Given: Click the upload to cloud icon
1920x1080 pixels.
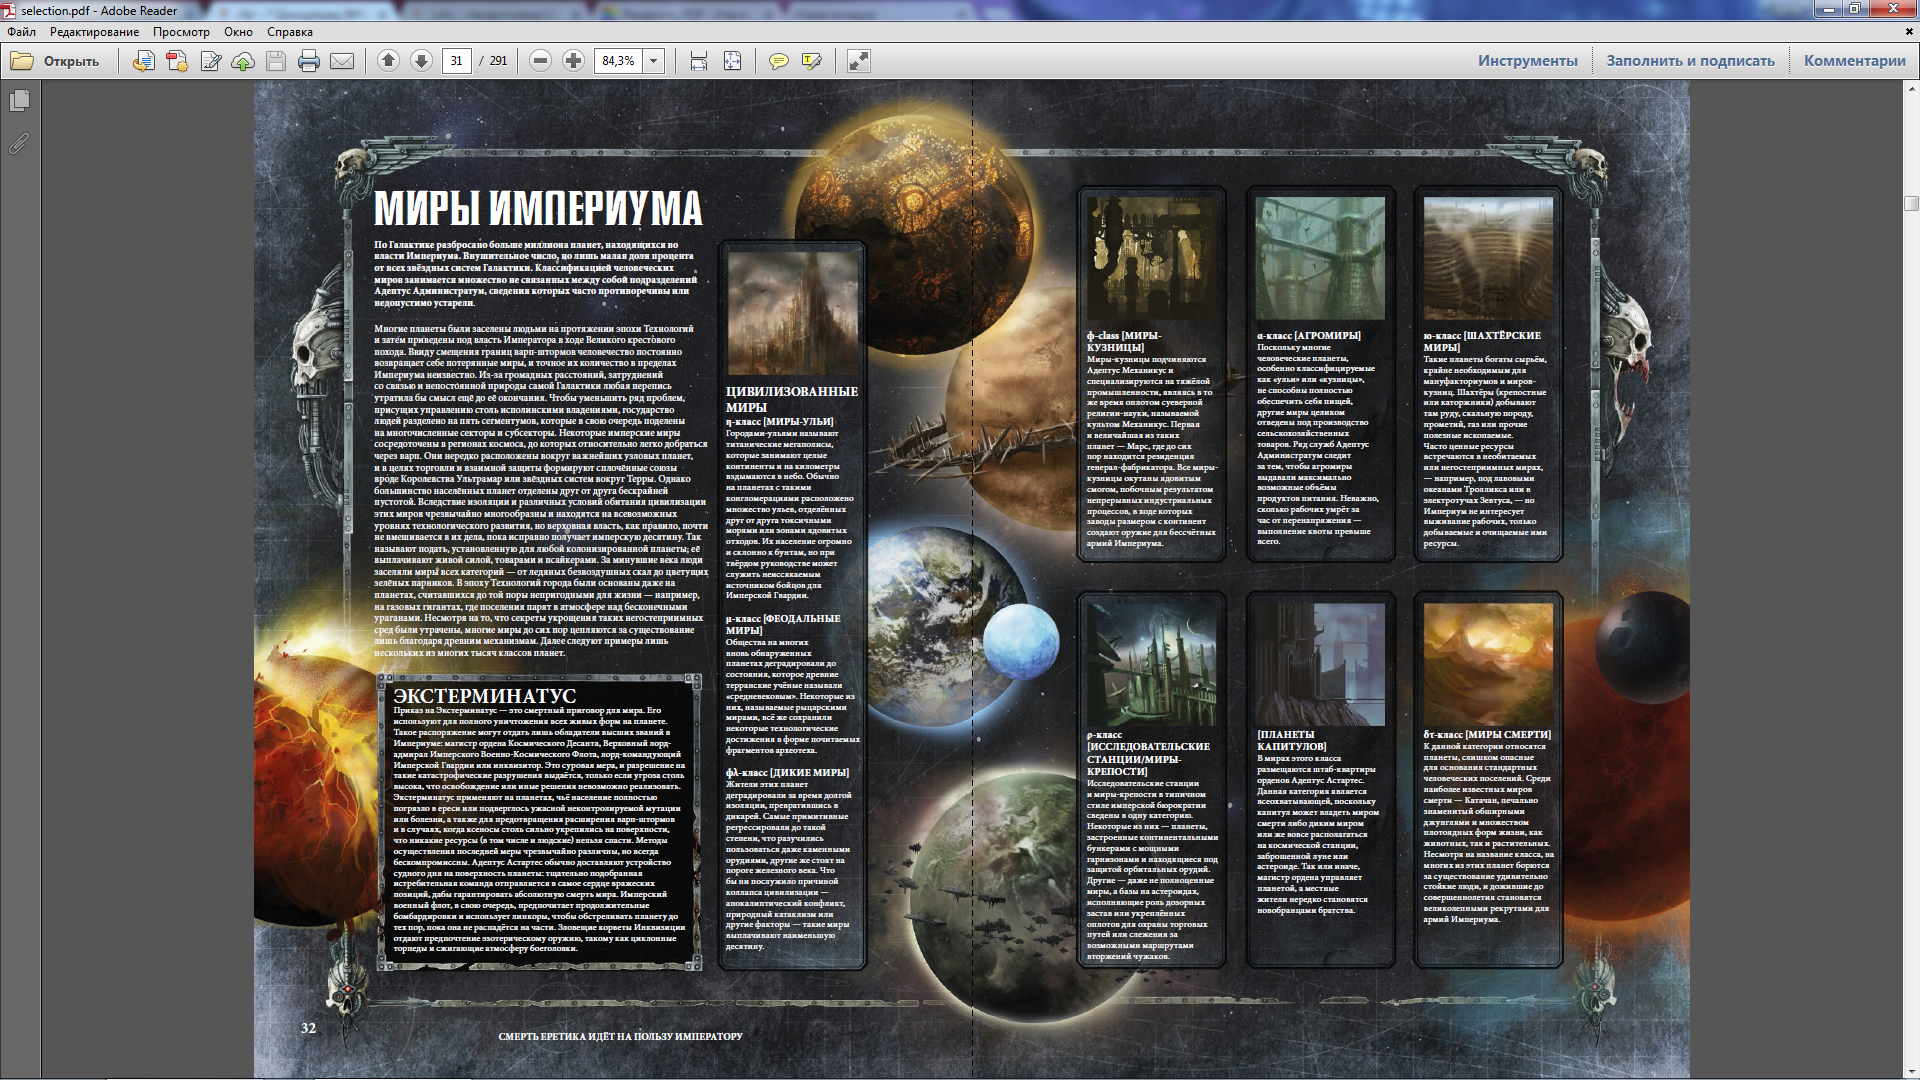Looking at the screenshot, I should click(x=243, y=61).
